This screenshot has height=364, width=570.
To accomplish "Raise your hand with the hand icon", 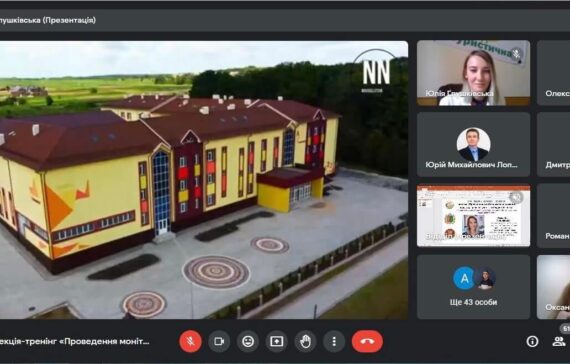I will click(305, 341).
